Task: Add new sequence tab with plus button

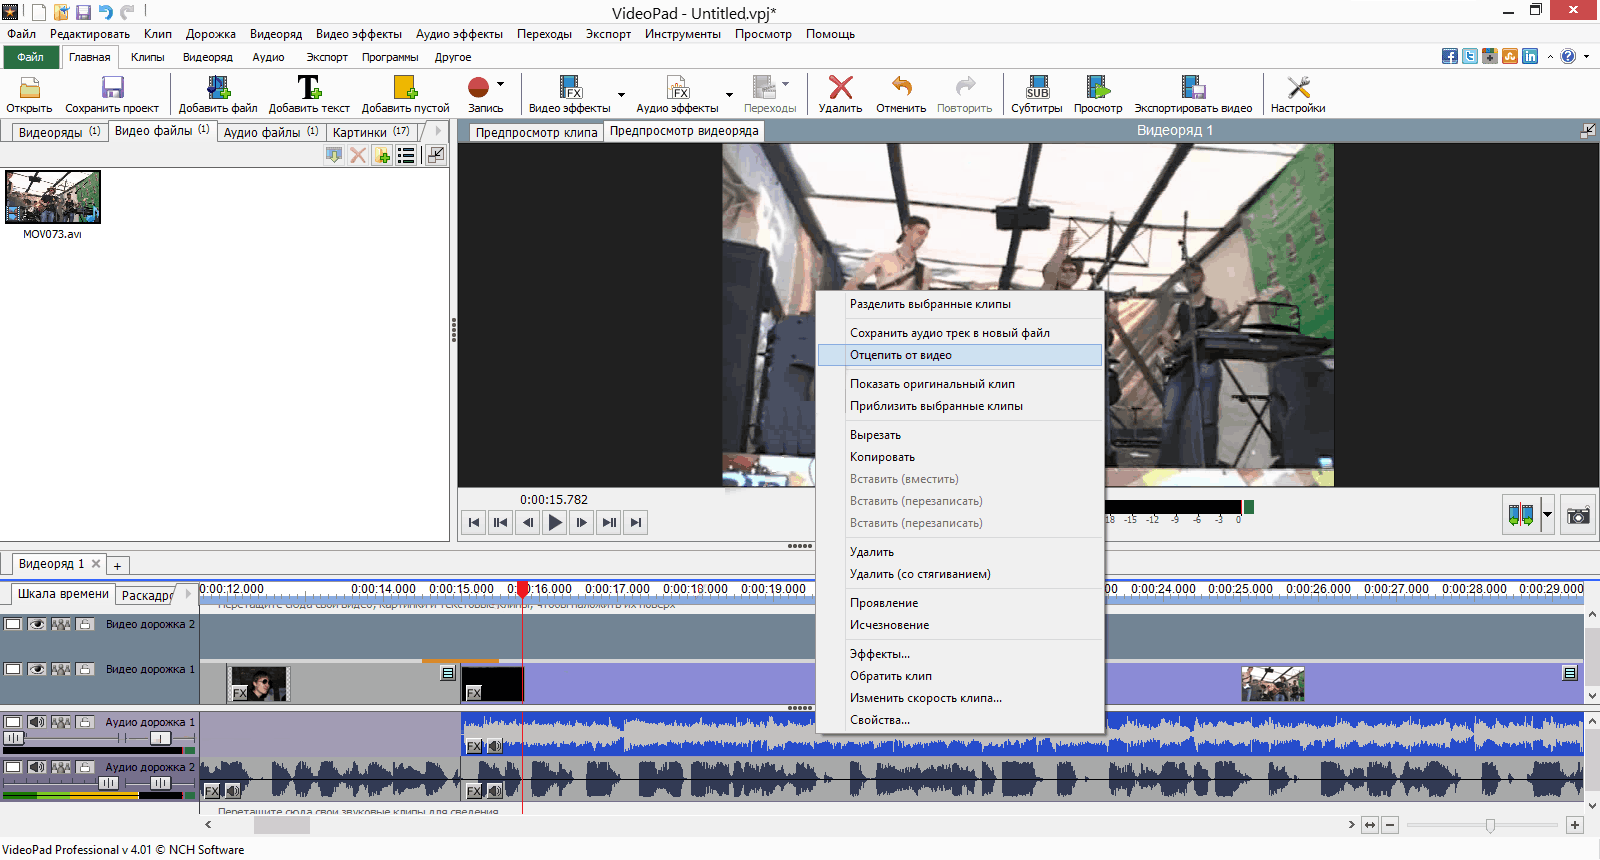Action: coord(117,566)
